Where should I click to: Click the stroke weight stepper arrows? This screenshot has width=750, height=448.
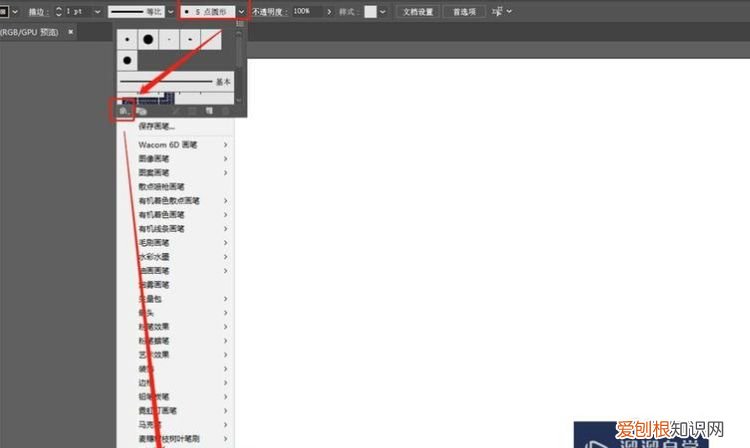pos(58,11)
